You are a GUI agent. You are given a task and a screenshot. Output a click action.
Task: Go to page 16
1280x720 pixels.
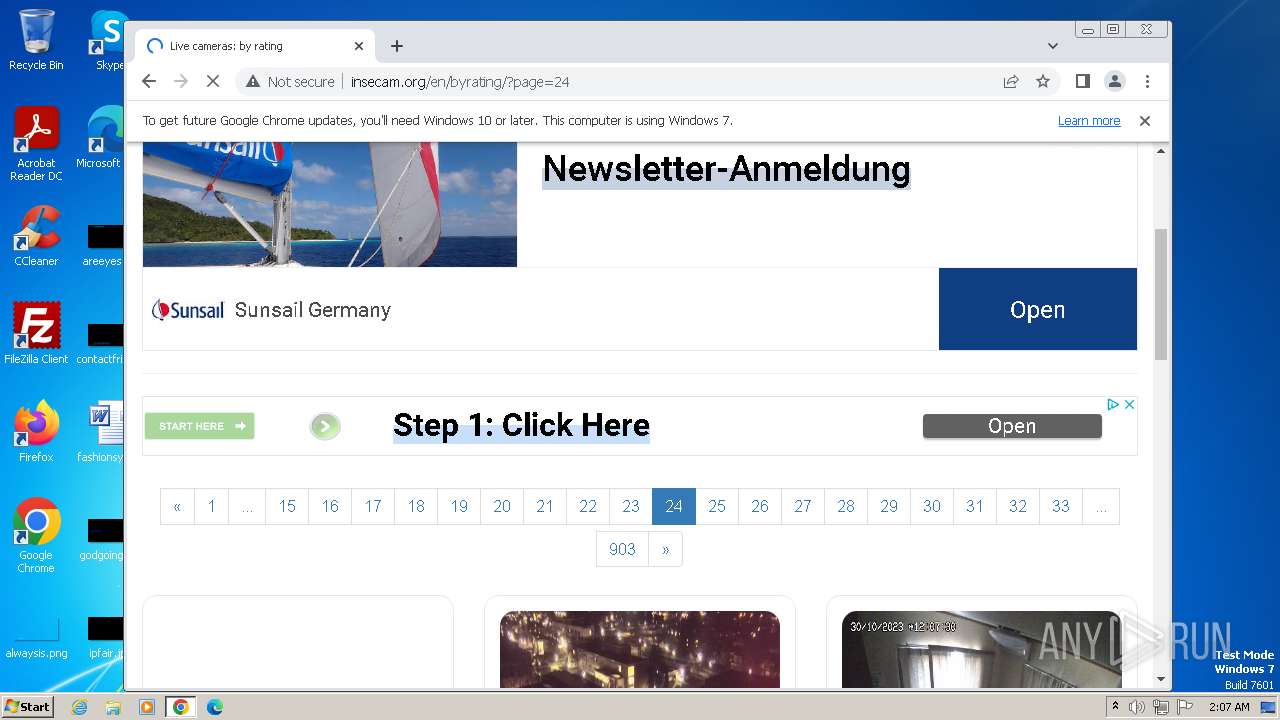click(330, 506)
